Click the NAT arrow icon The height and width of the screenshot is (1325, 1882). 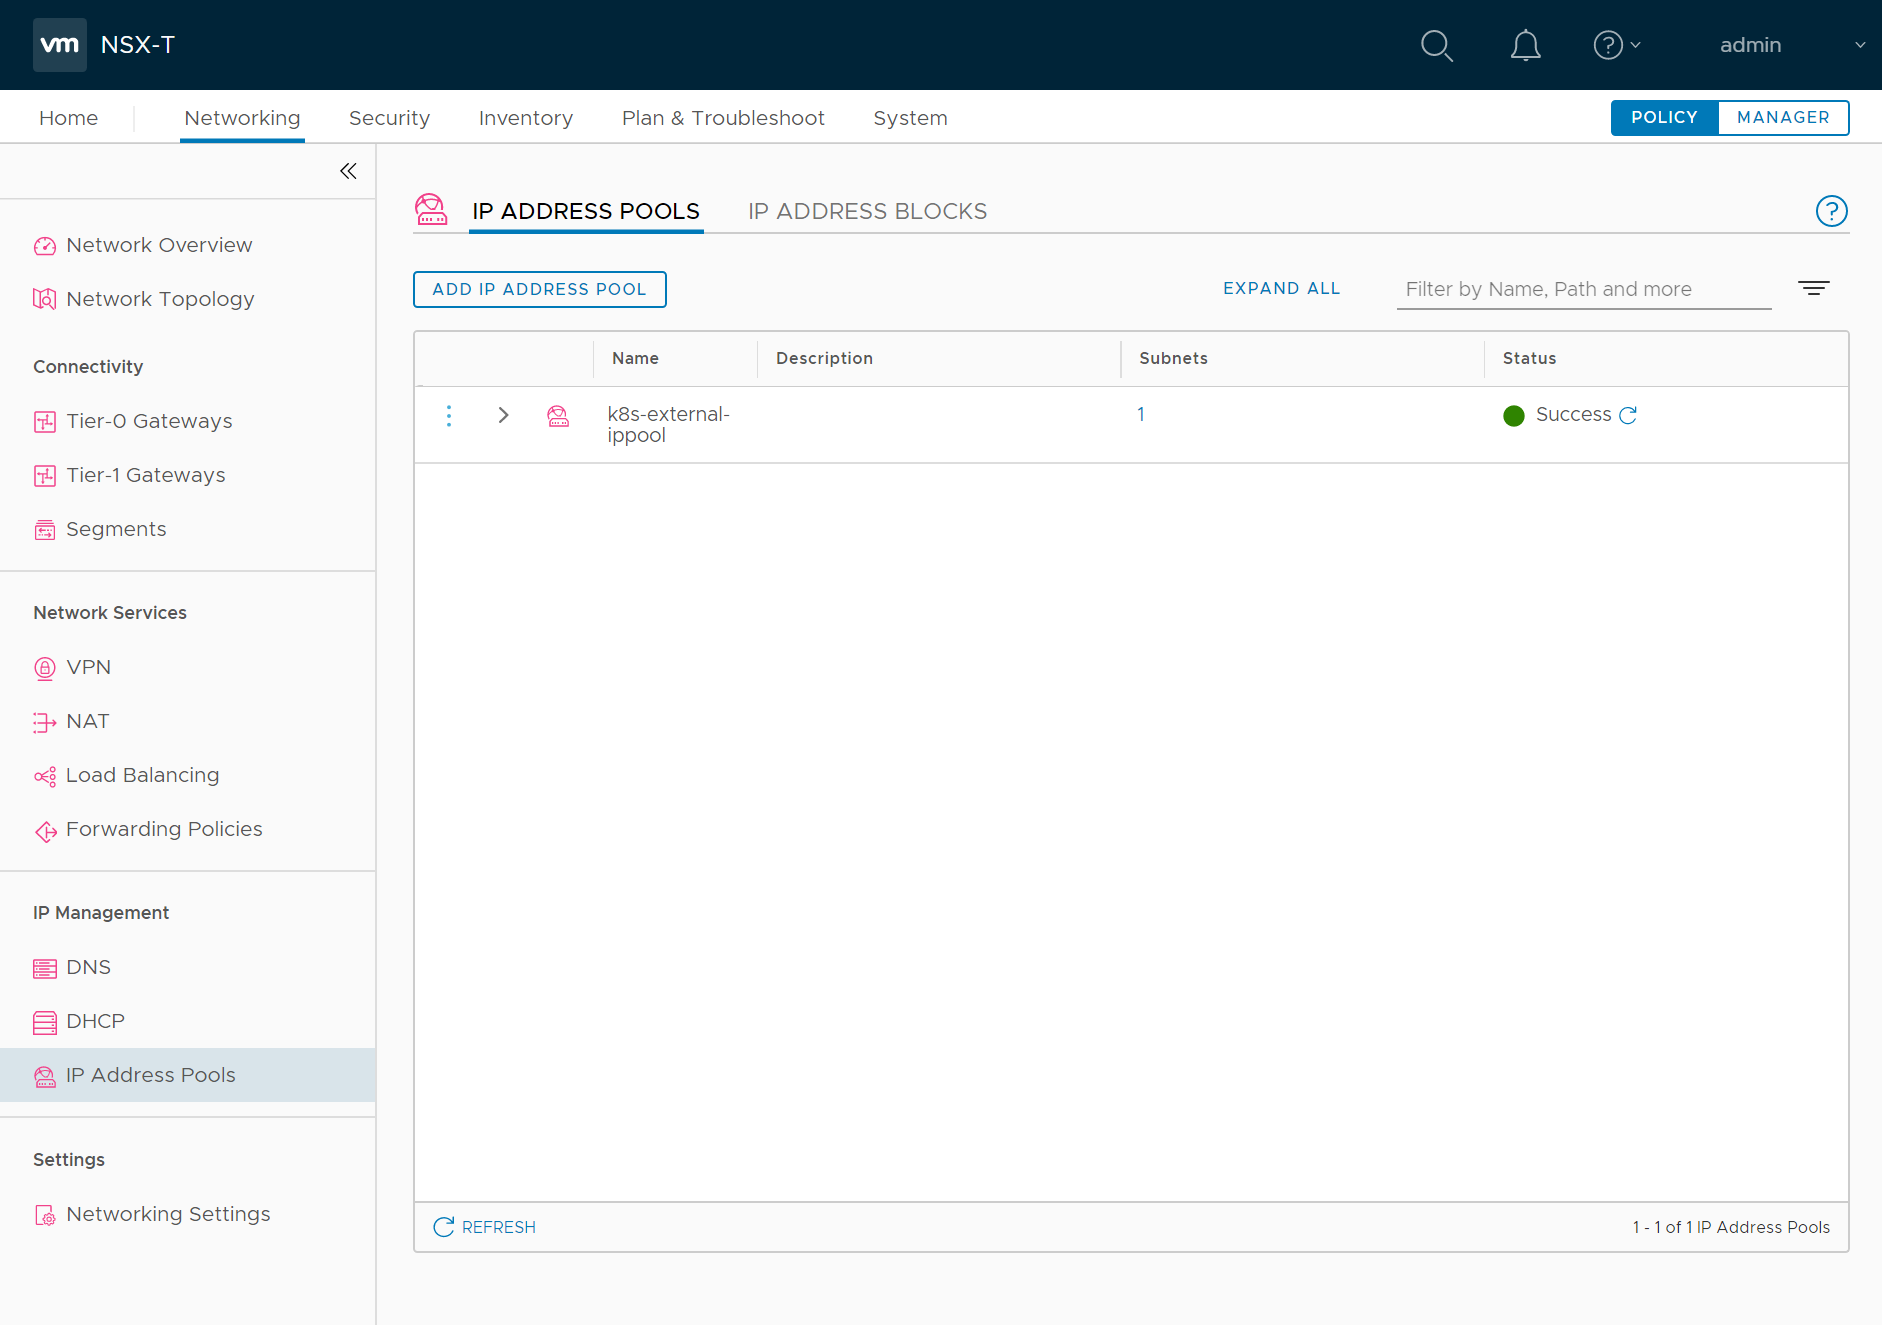pyautogui.click(x=45, y=722)
